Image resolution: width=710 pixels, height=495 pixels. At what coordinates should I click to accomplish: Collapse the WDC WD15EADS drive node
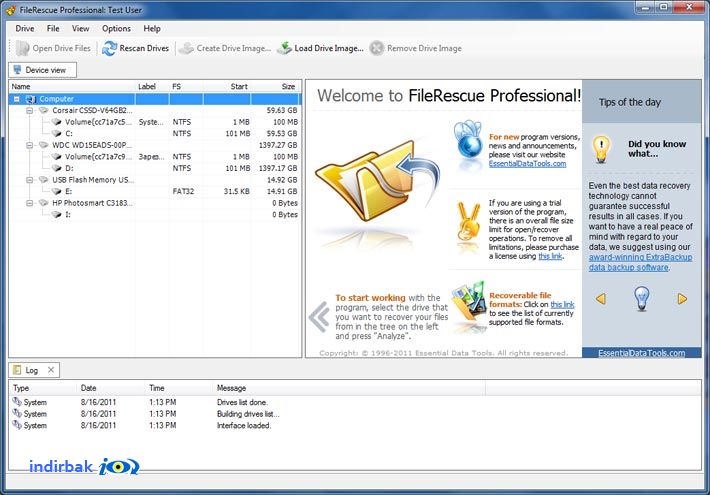tap(29, 145)
